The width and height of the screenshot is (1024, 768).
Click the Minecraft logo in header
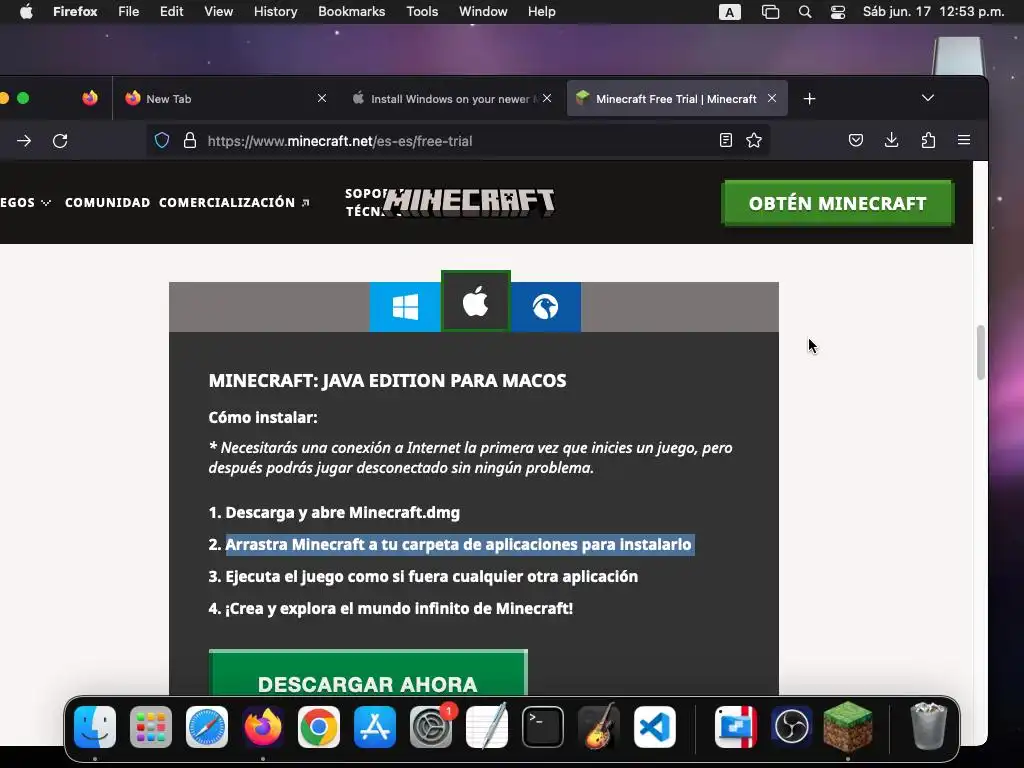pyautogui.click(x=469, y=202)
